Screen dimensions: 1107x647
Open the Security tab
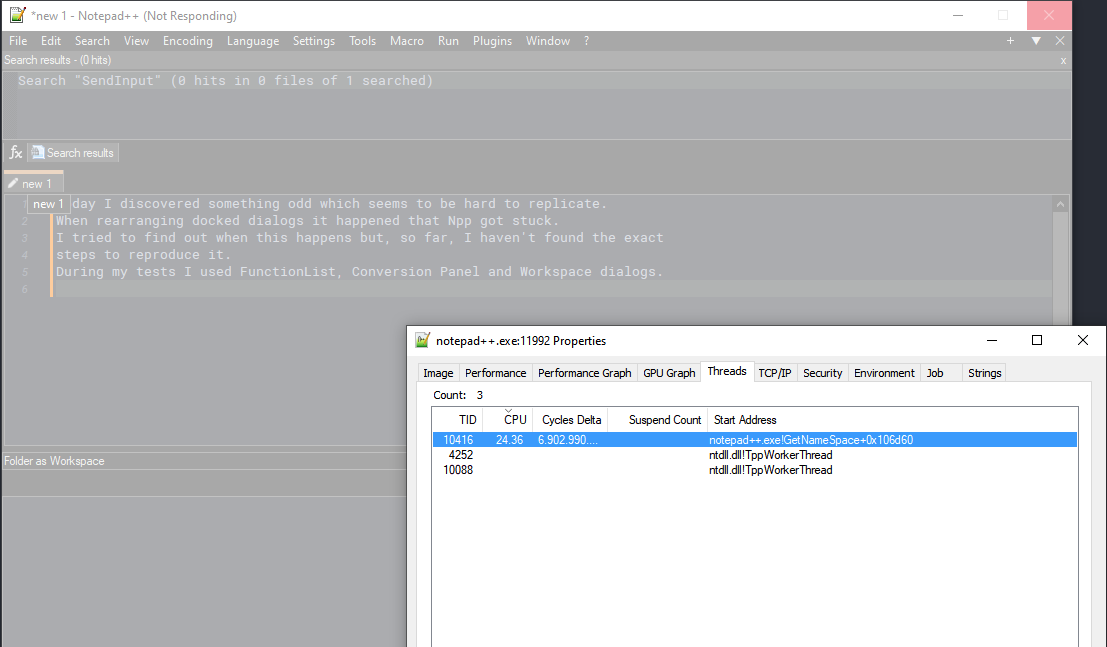tap(822, 373)
